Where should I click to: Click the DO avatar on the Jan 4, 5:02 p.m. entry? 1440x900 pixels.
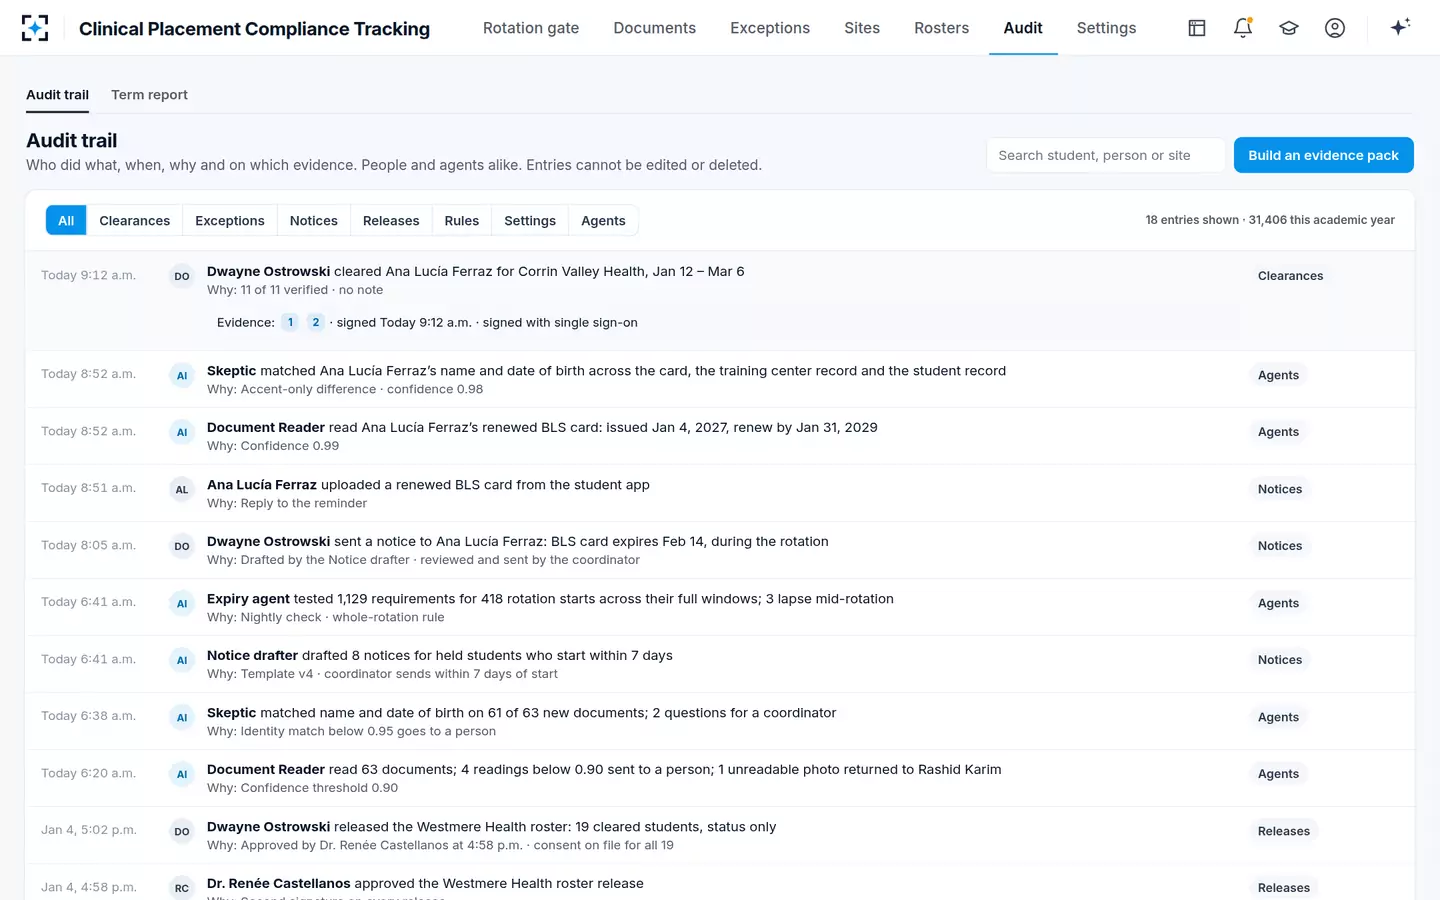tap(182, 832)
